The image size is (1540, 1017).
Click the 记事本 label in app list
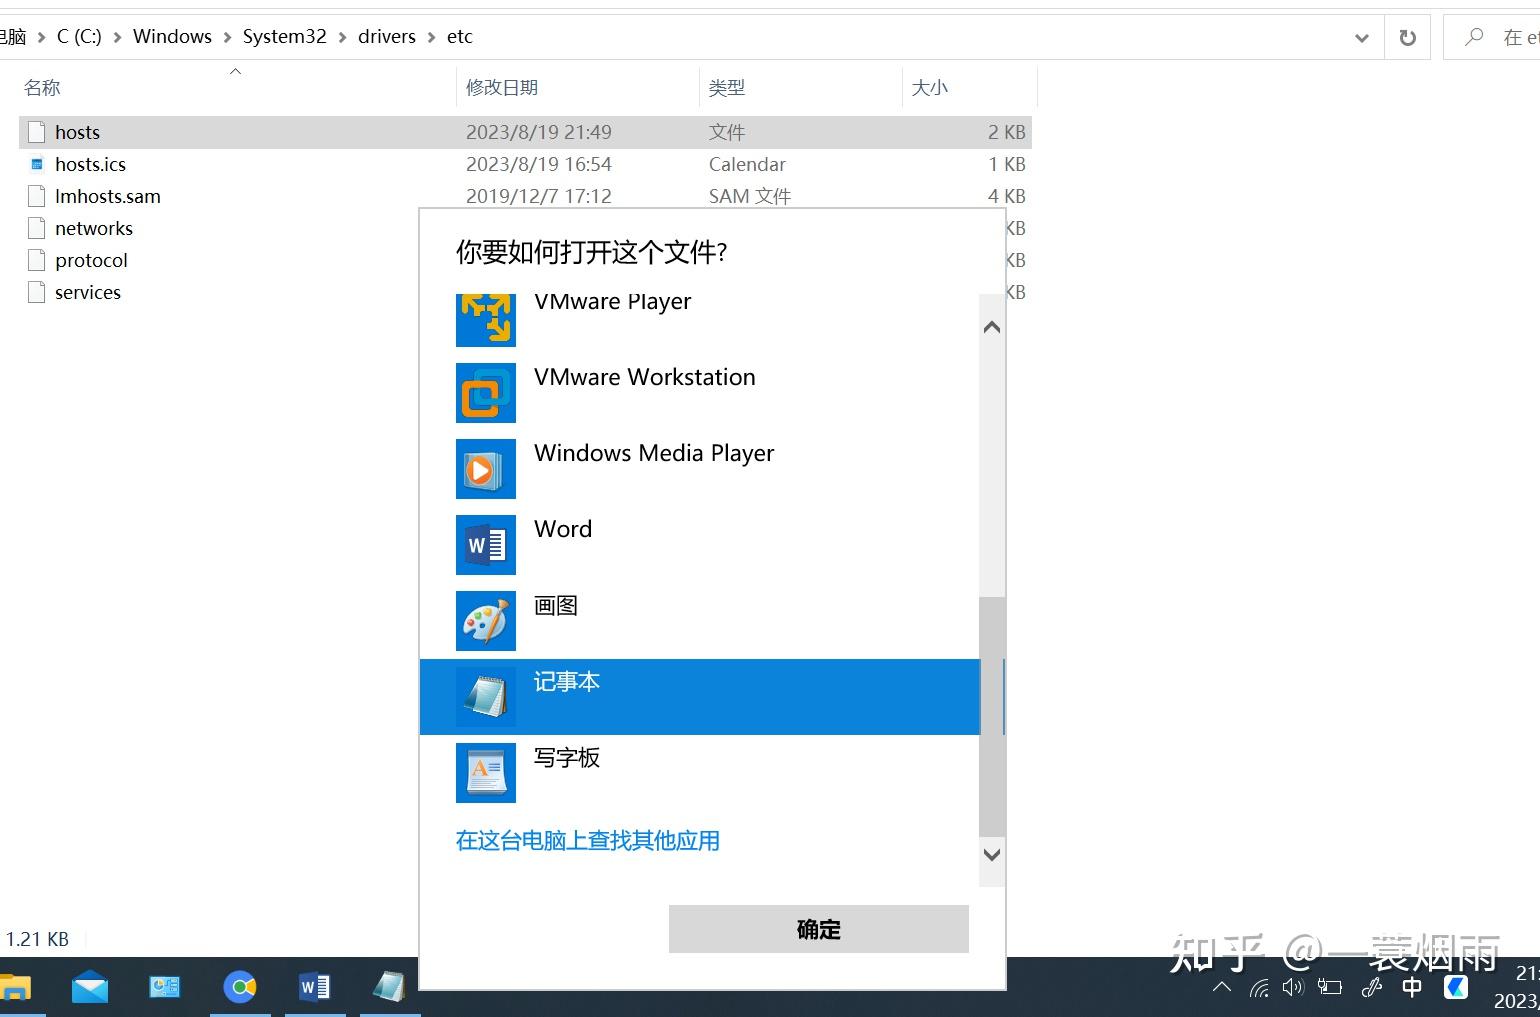pyautogui.click(x=567, y=682)
